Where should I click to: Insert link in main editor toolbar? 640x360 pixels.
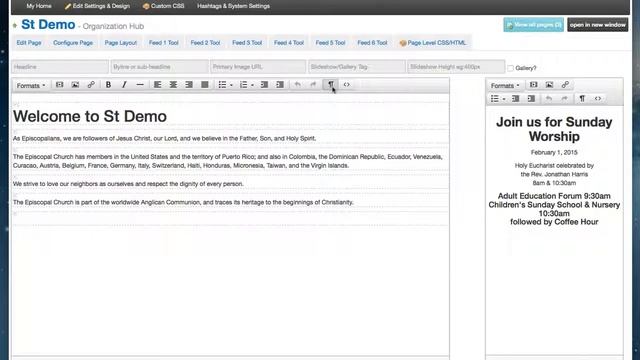pos(91,85)
